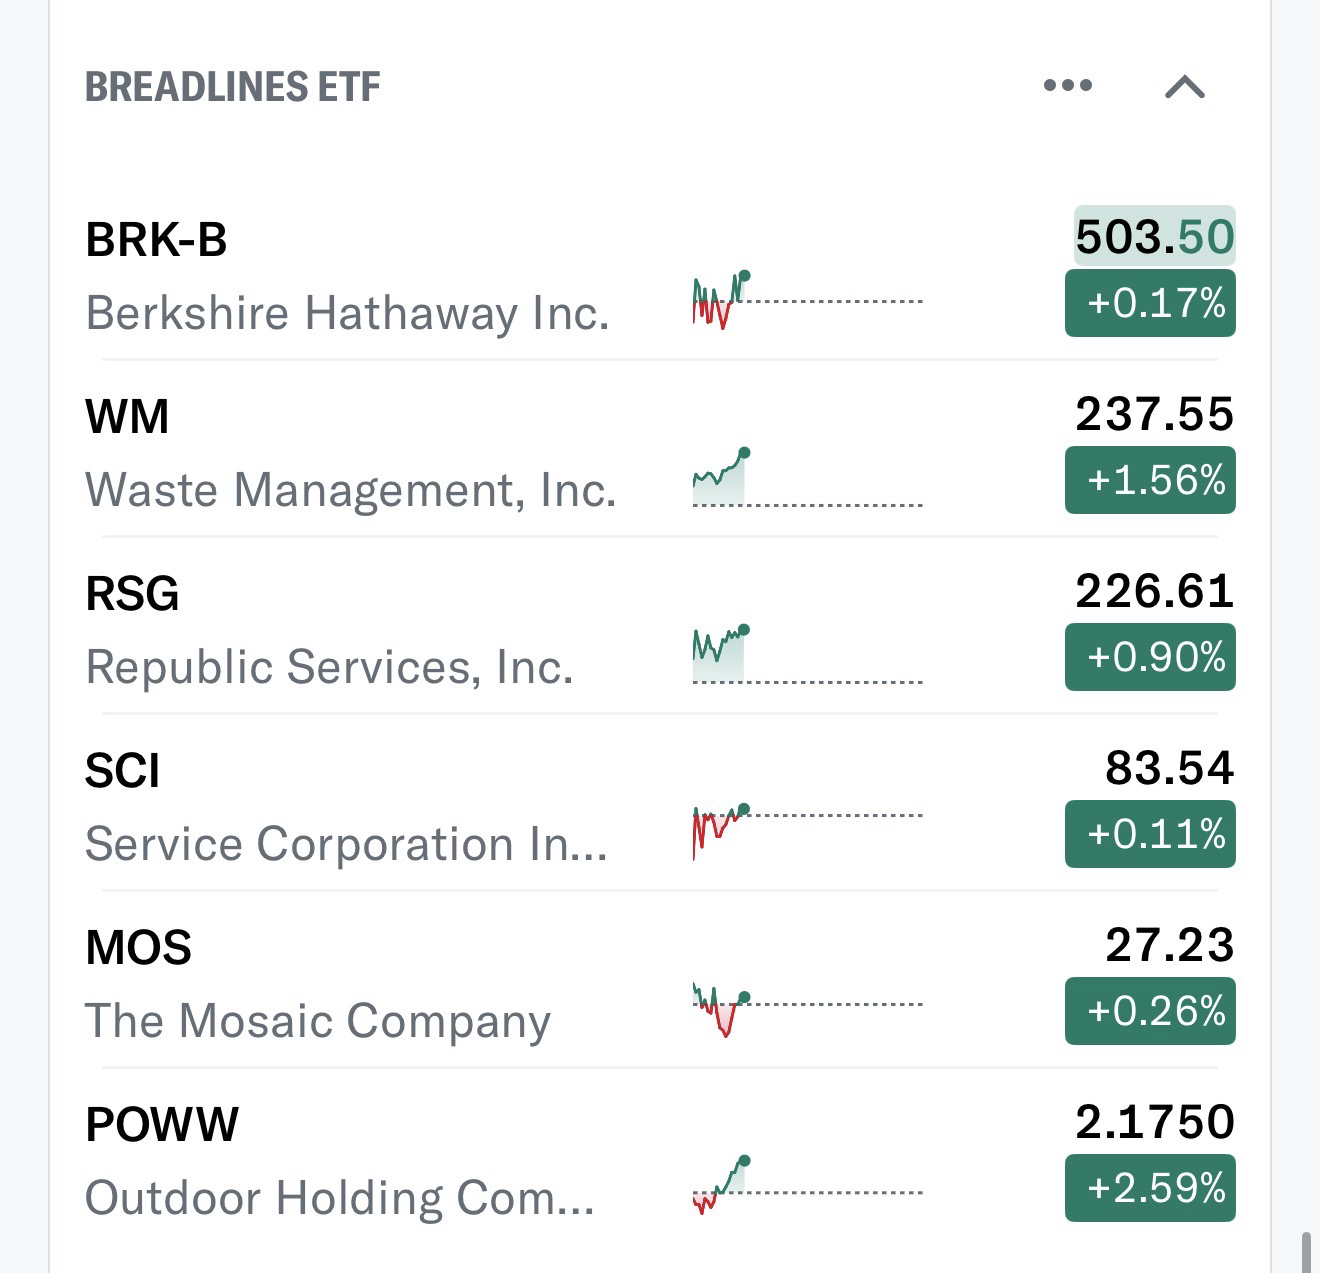Click the MOS sparkline chart
The height and width of the screenshot is (1273, 1320).
tap(806, 1009)
